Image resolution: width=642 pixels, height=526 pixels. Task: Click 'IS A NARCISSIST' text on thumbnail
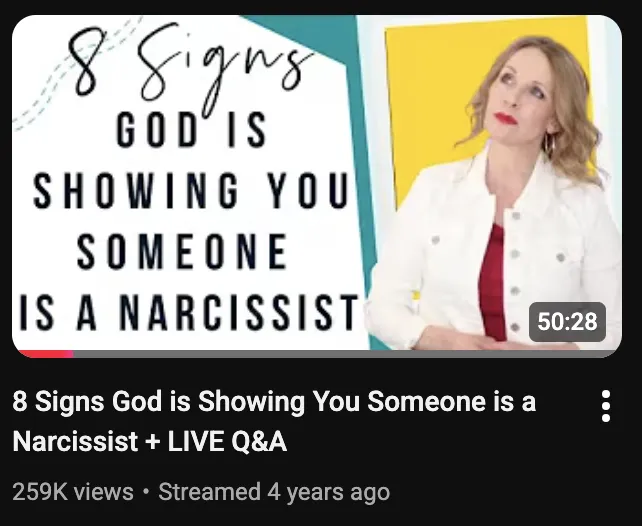(188, 312)
